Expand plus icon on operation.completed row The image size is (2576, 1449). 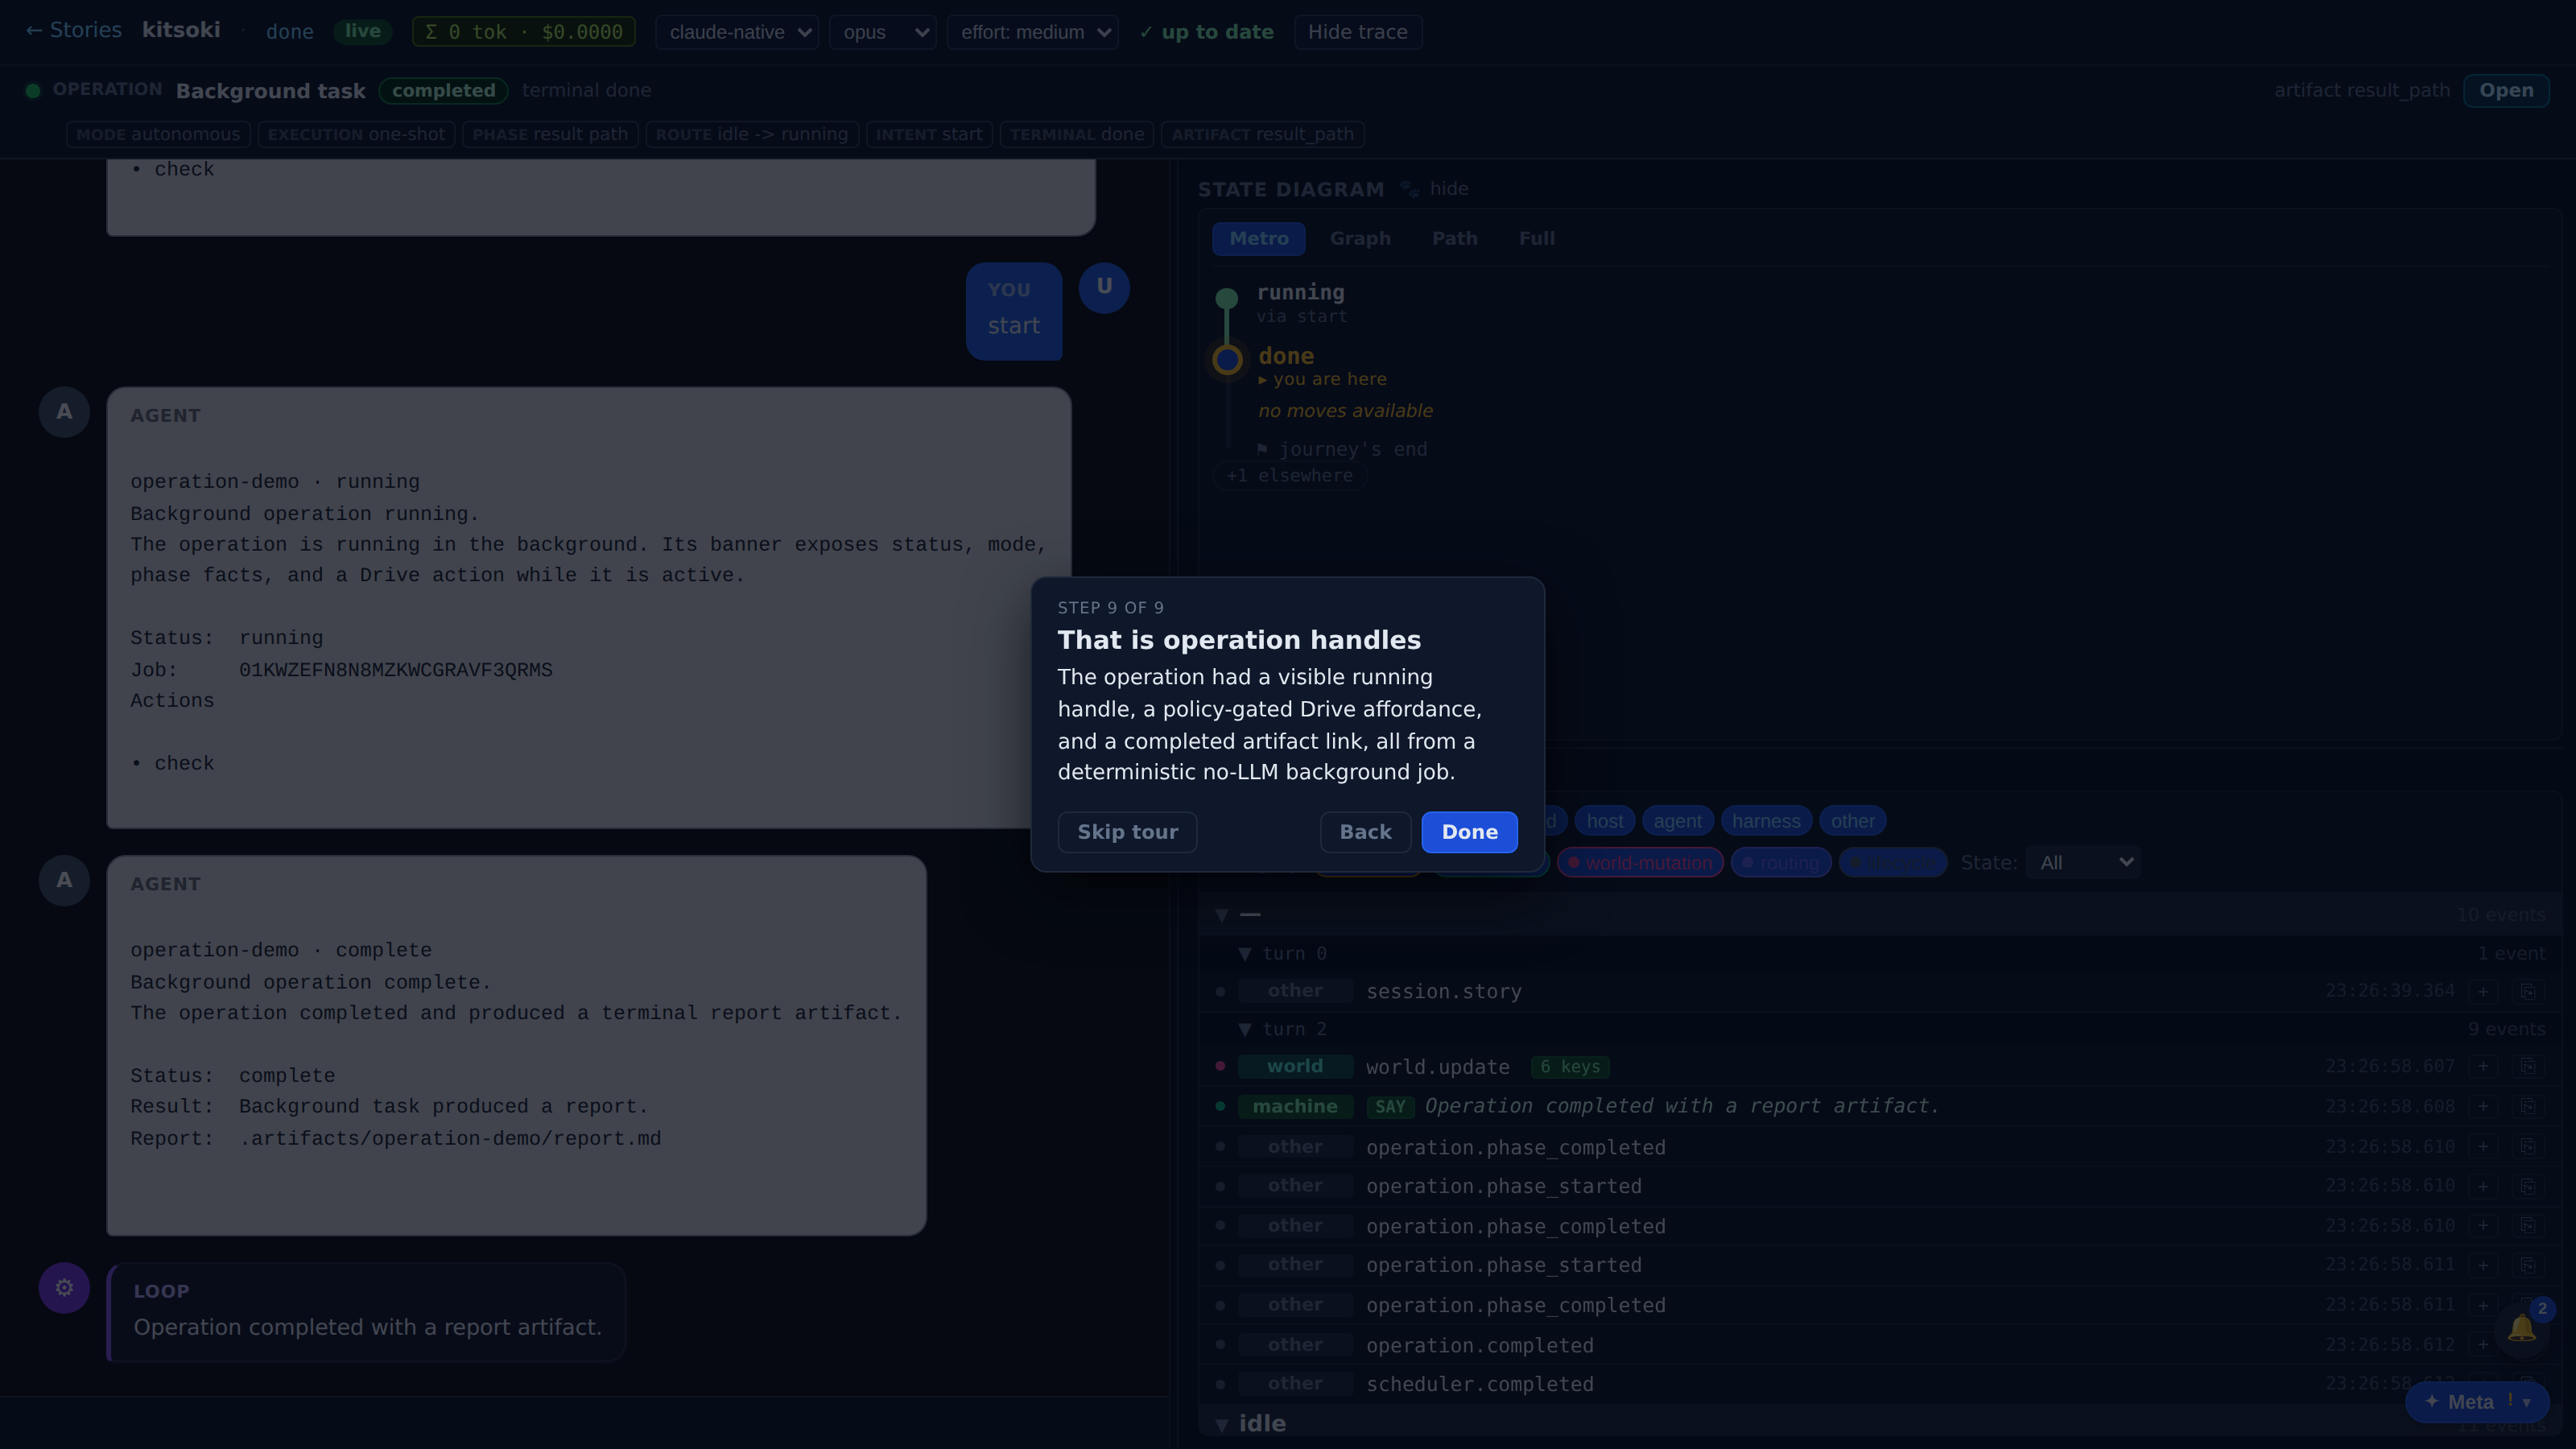click(2483, 1346)
